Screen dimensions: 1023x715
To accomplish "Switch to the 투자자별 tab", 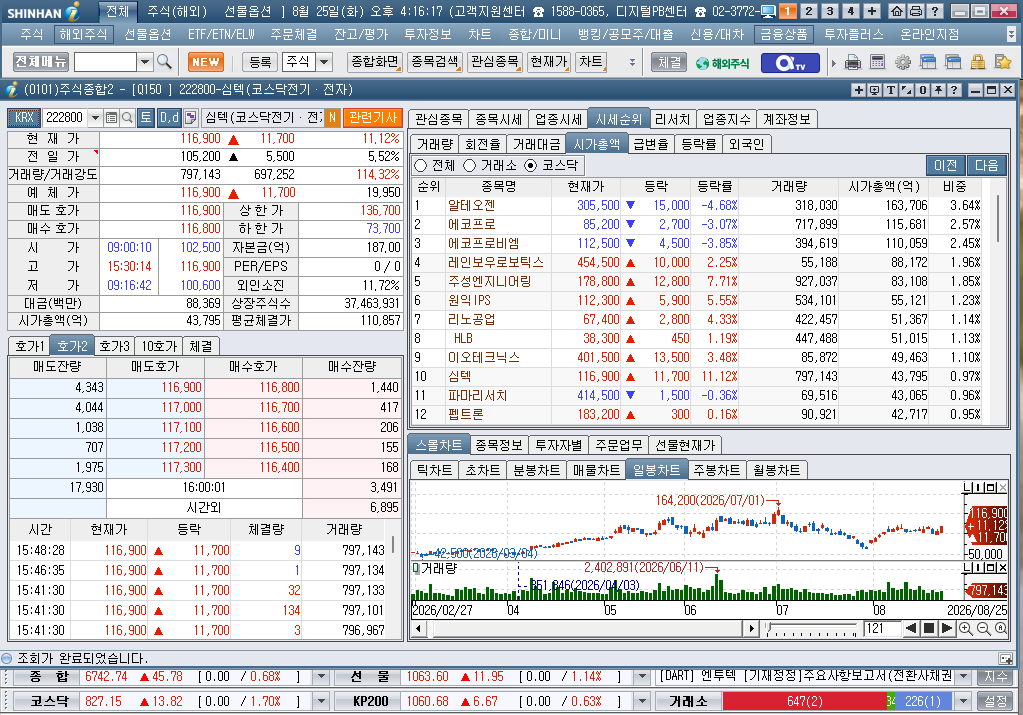I will pyautogui.click(x=558, y=445).
